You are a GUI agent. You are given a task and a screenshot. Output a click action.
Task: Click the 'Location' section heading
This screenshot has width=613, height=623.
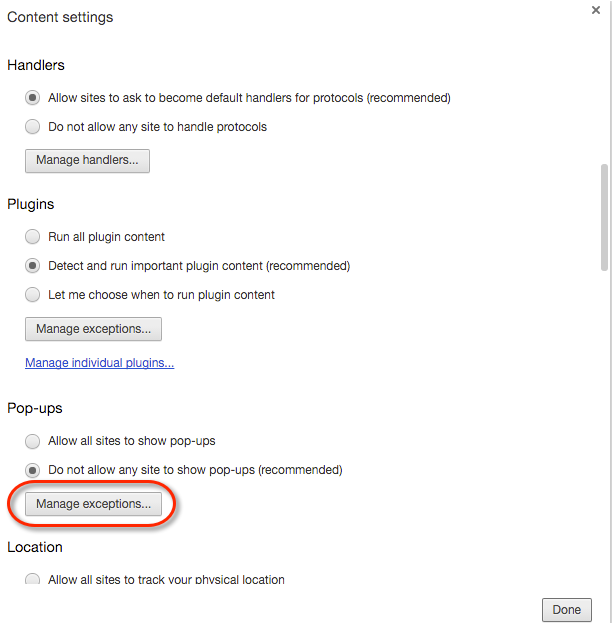pos(35,547)
